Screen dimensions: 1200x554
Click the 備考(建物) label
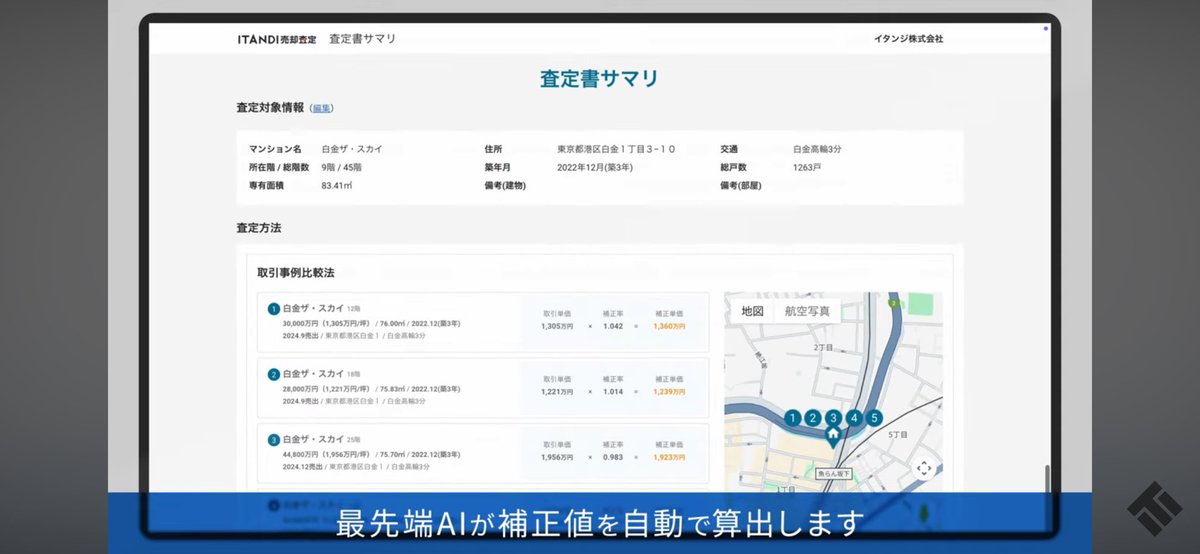coord(505,185)
